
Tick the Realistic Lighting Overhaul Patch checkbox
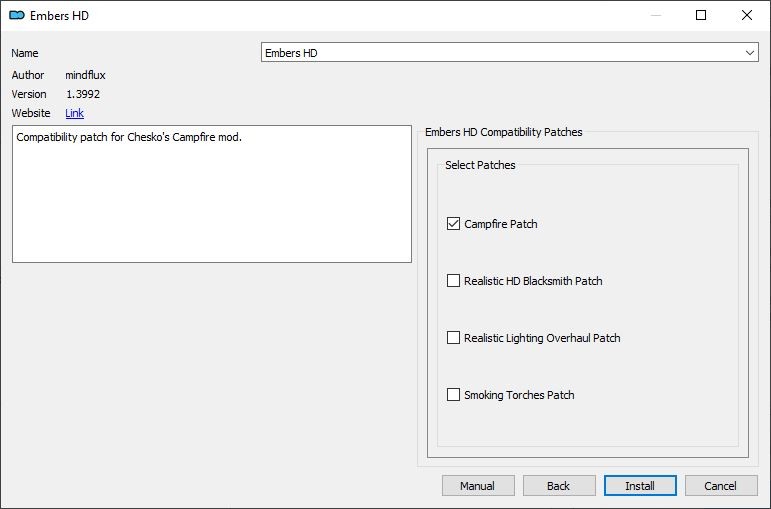(x=453, y=338)
